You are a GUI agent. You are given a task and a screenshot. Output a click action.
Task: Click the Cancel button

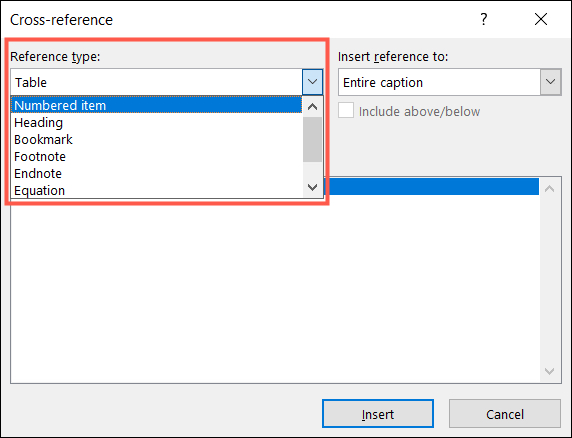(505, 414)
